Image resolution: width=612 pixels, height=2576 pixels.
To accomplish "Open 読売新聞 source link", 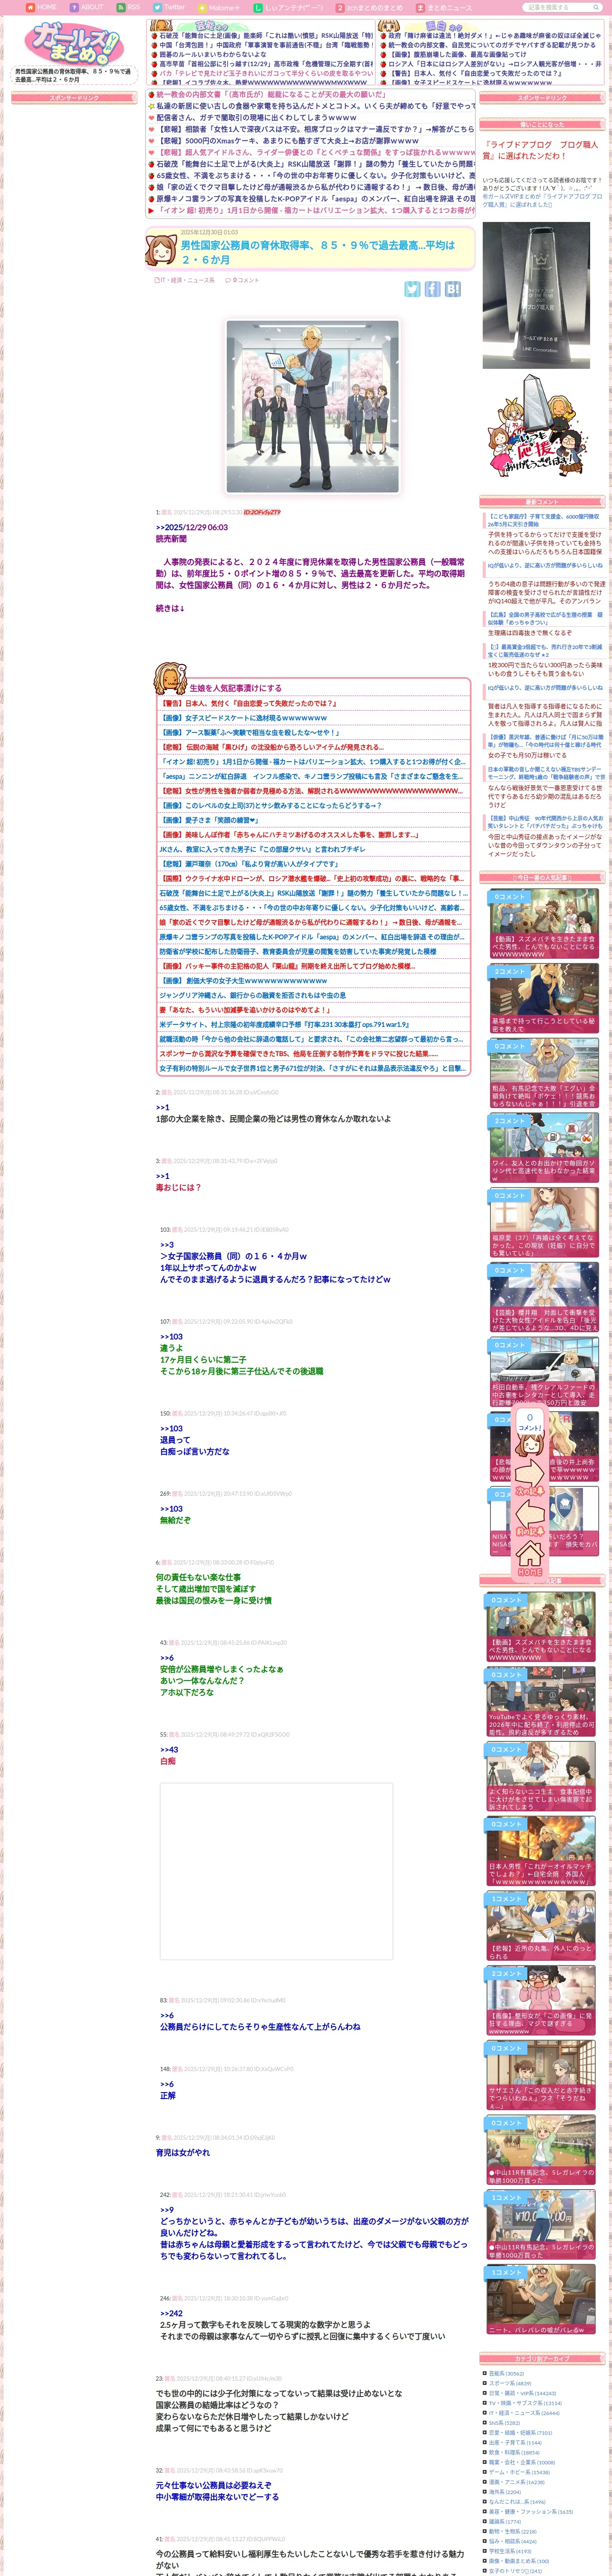I will [171, 539].
